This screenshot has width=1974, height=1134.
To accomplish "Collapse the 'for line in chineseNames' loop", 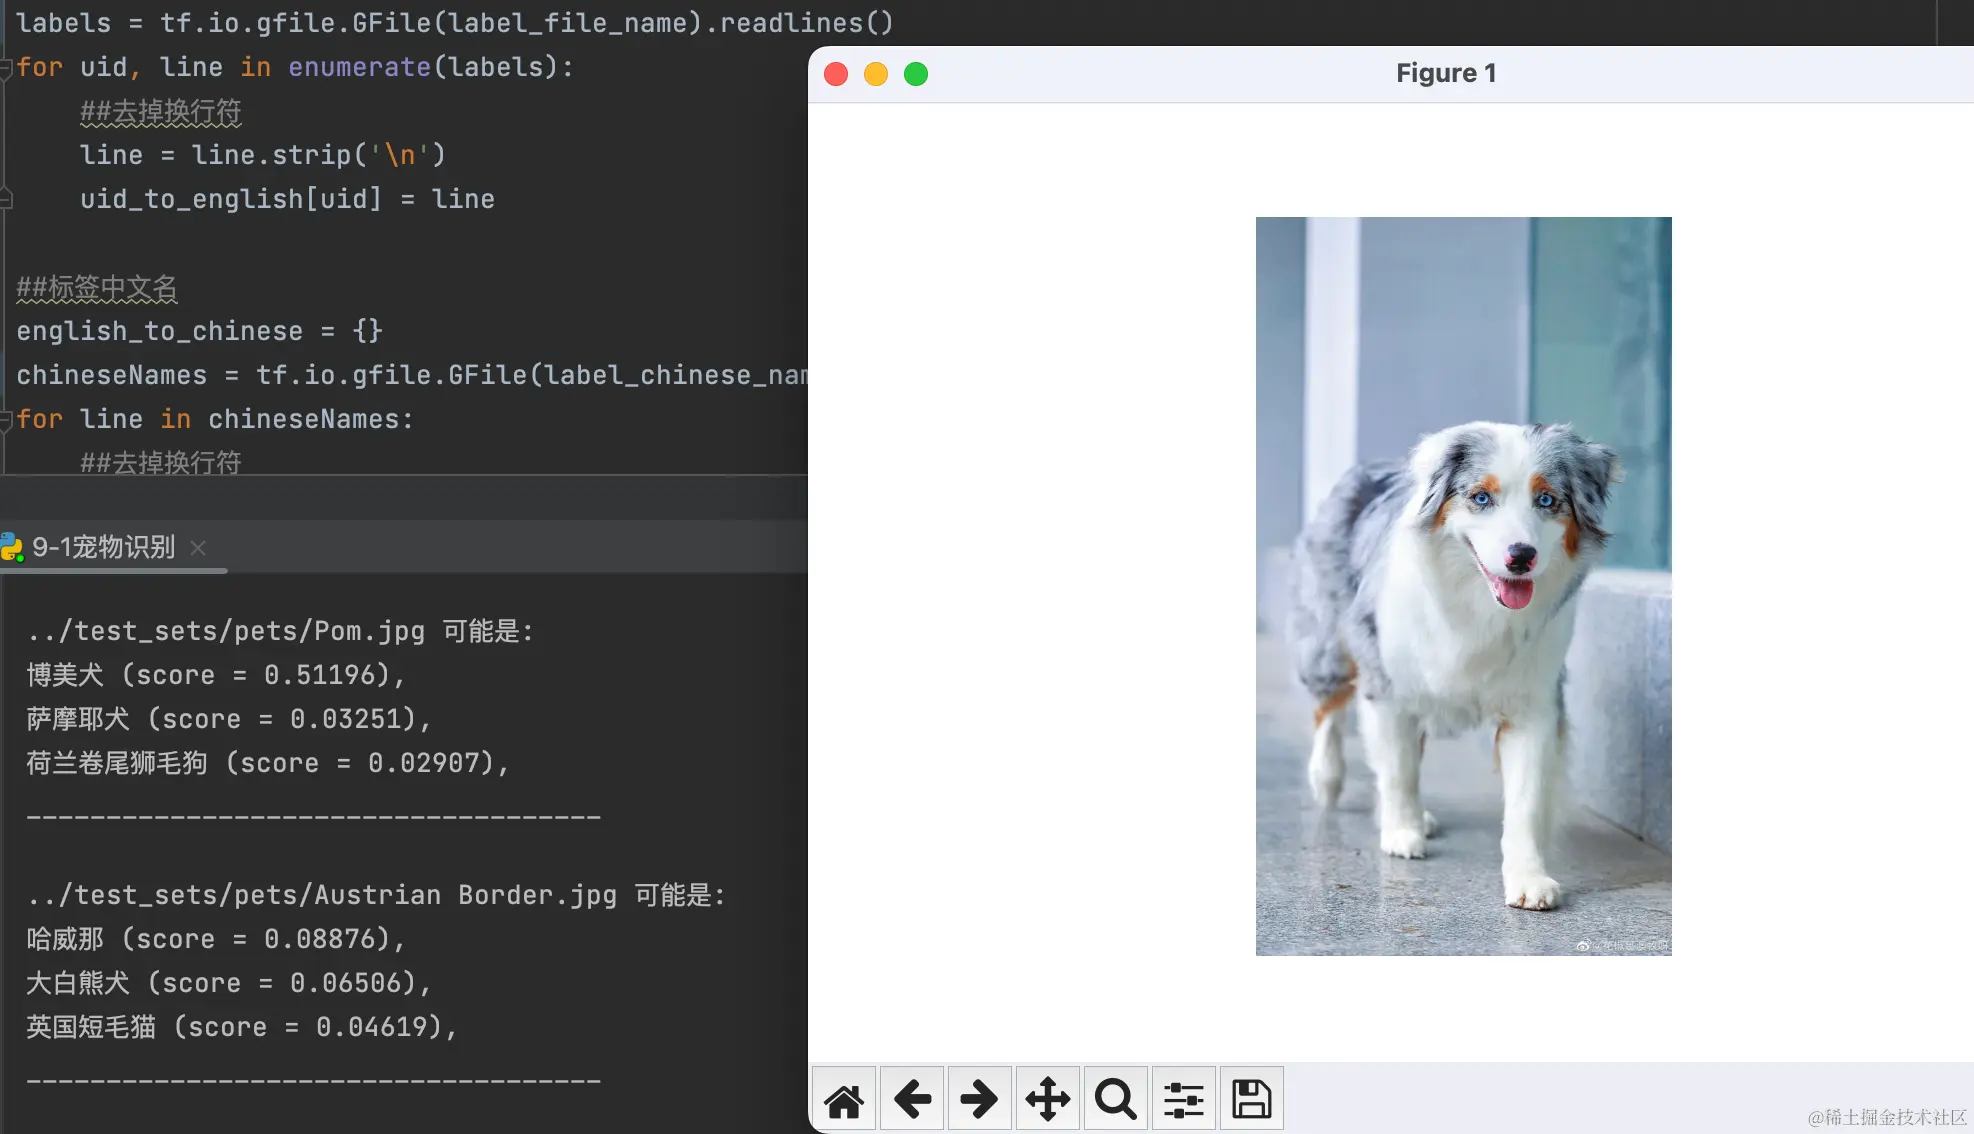I will [6, 420].
